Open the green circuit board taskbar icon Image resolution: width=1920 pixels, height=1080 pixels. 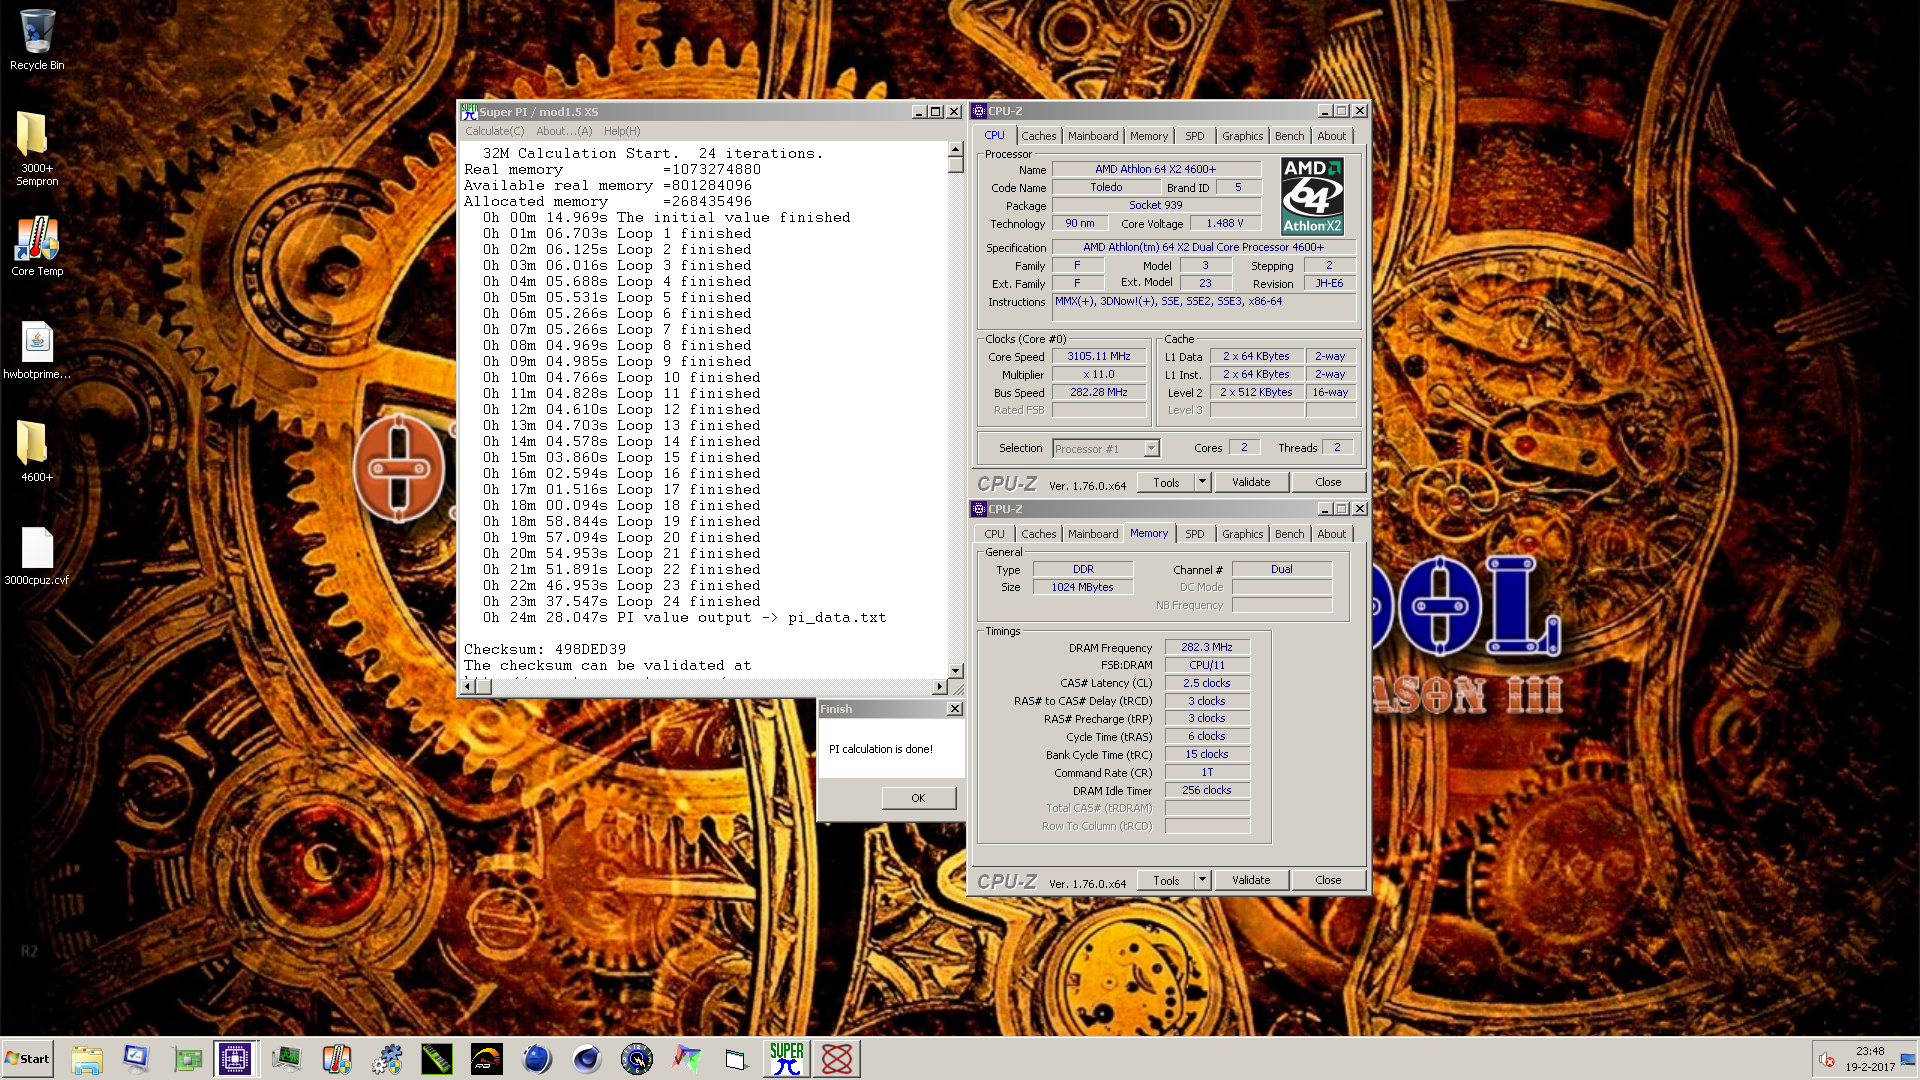click(187, 1059)
